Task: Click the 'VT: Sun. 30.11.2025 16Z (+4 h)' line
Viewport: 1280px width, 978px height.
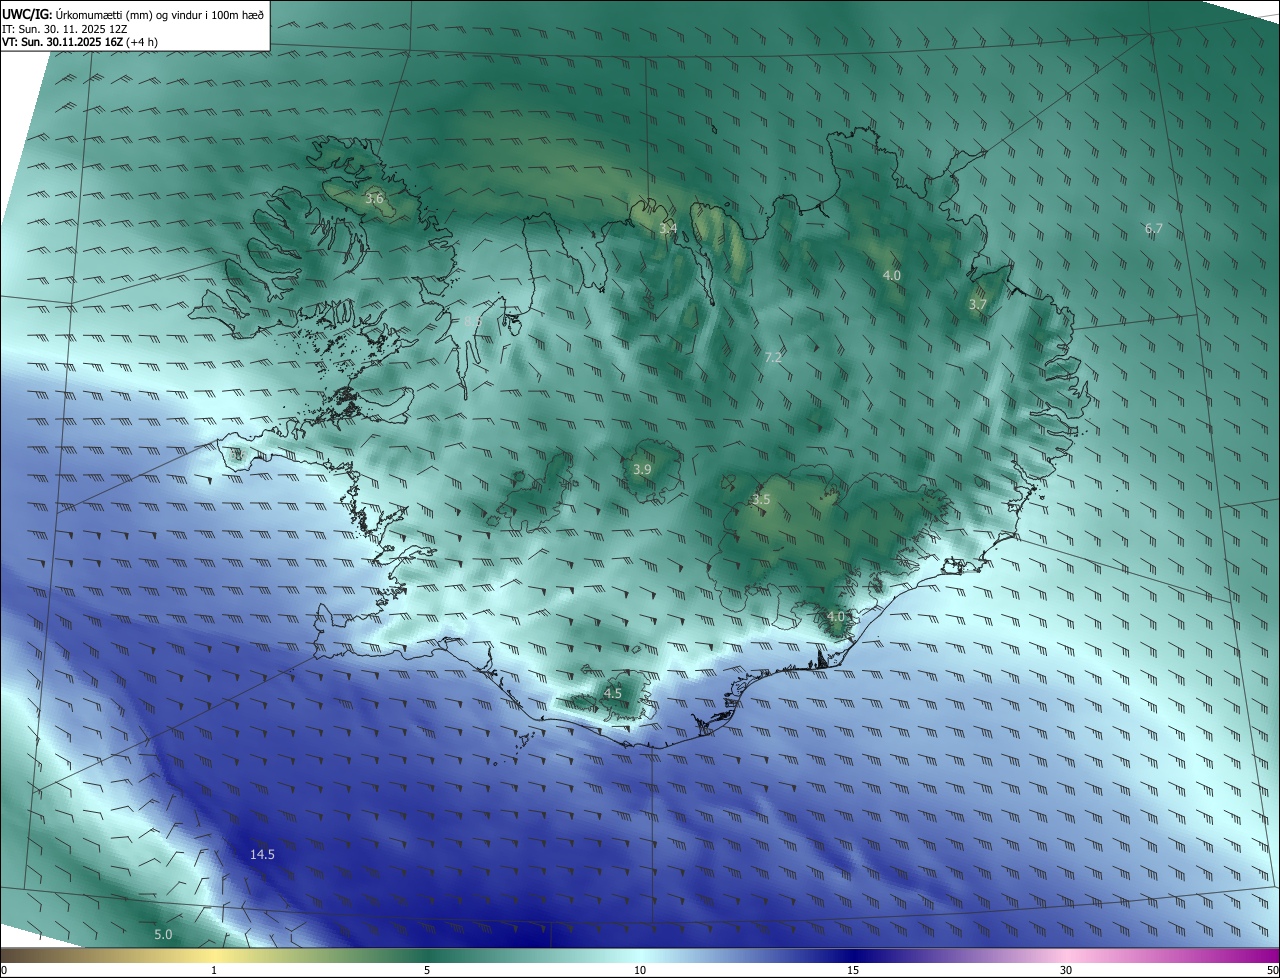Action: (80, 42)
